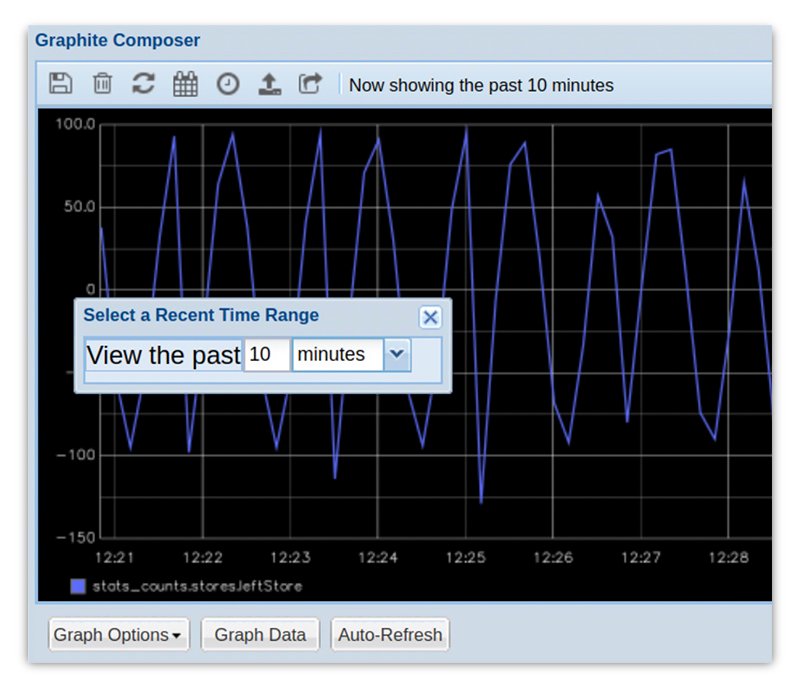Save the current graph
800x688 pixels.
tap(60, 84)
